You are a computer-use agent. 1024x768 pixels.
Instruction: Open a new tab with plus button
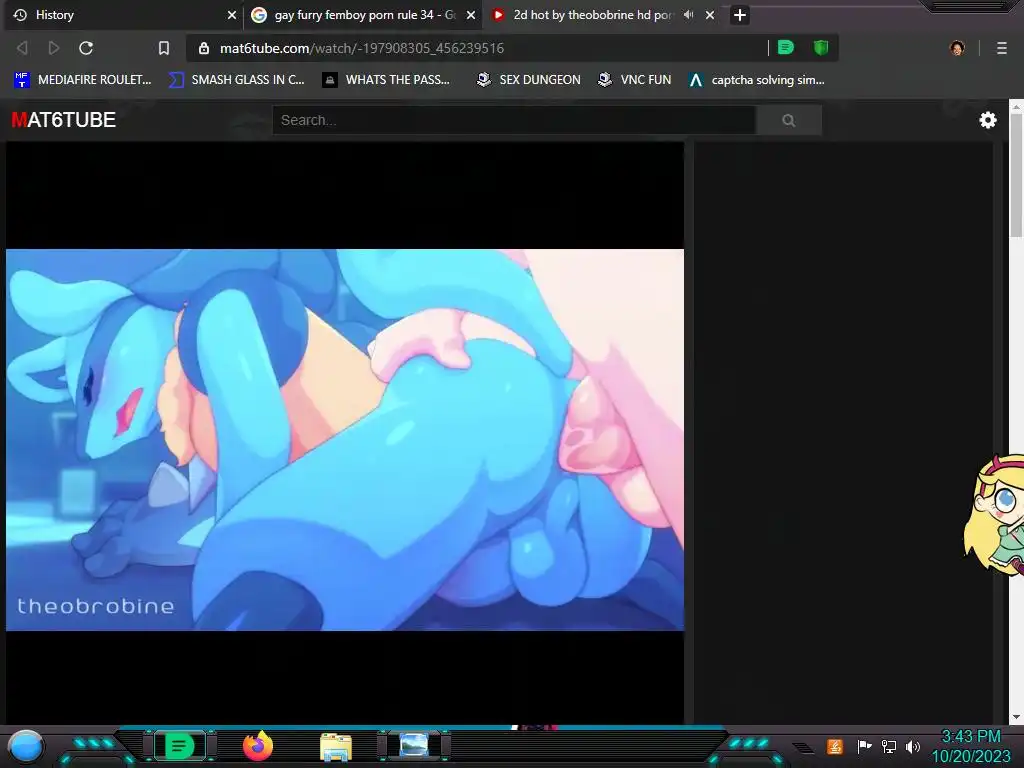coord(739,15)
